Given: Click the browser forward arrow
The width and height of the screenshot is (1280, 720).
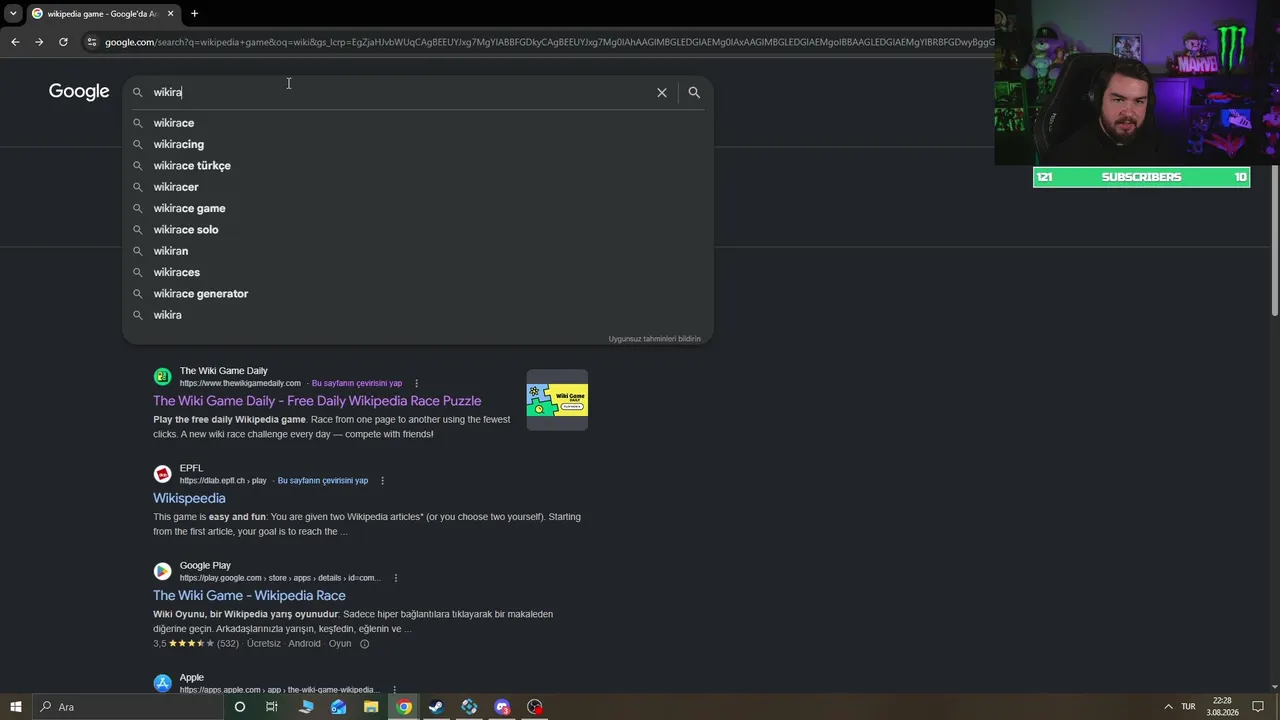Looking at the screenshot, I should (x=39, y=42).
